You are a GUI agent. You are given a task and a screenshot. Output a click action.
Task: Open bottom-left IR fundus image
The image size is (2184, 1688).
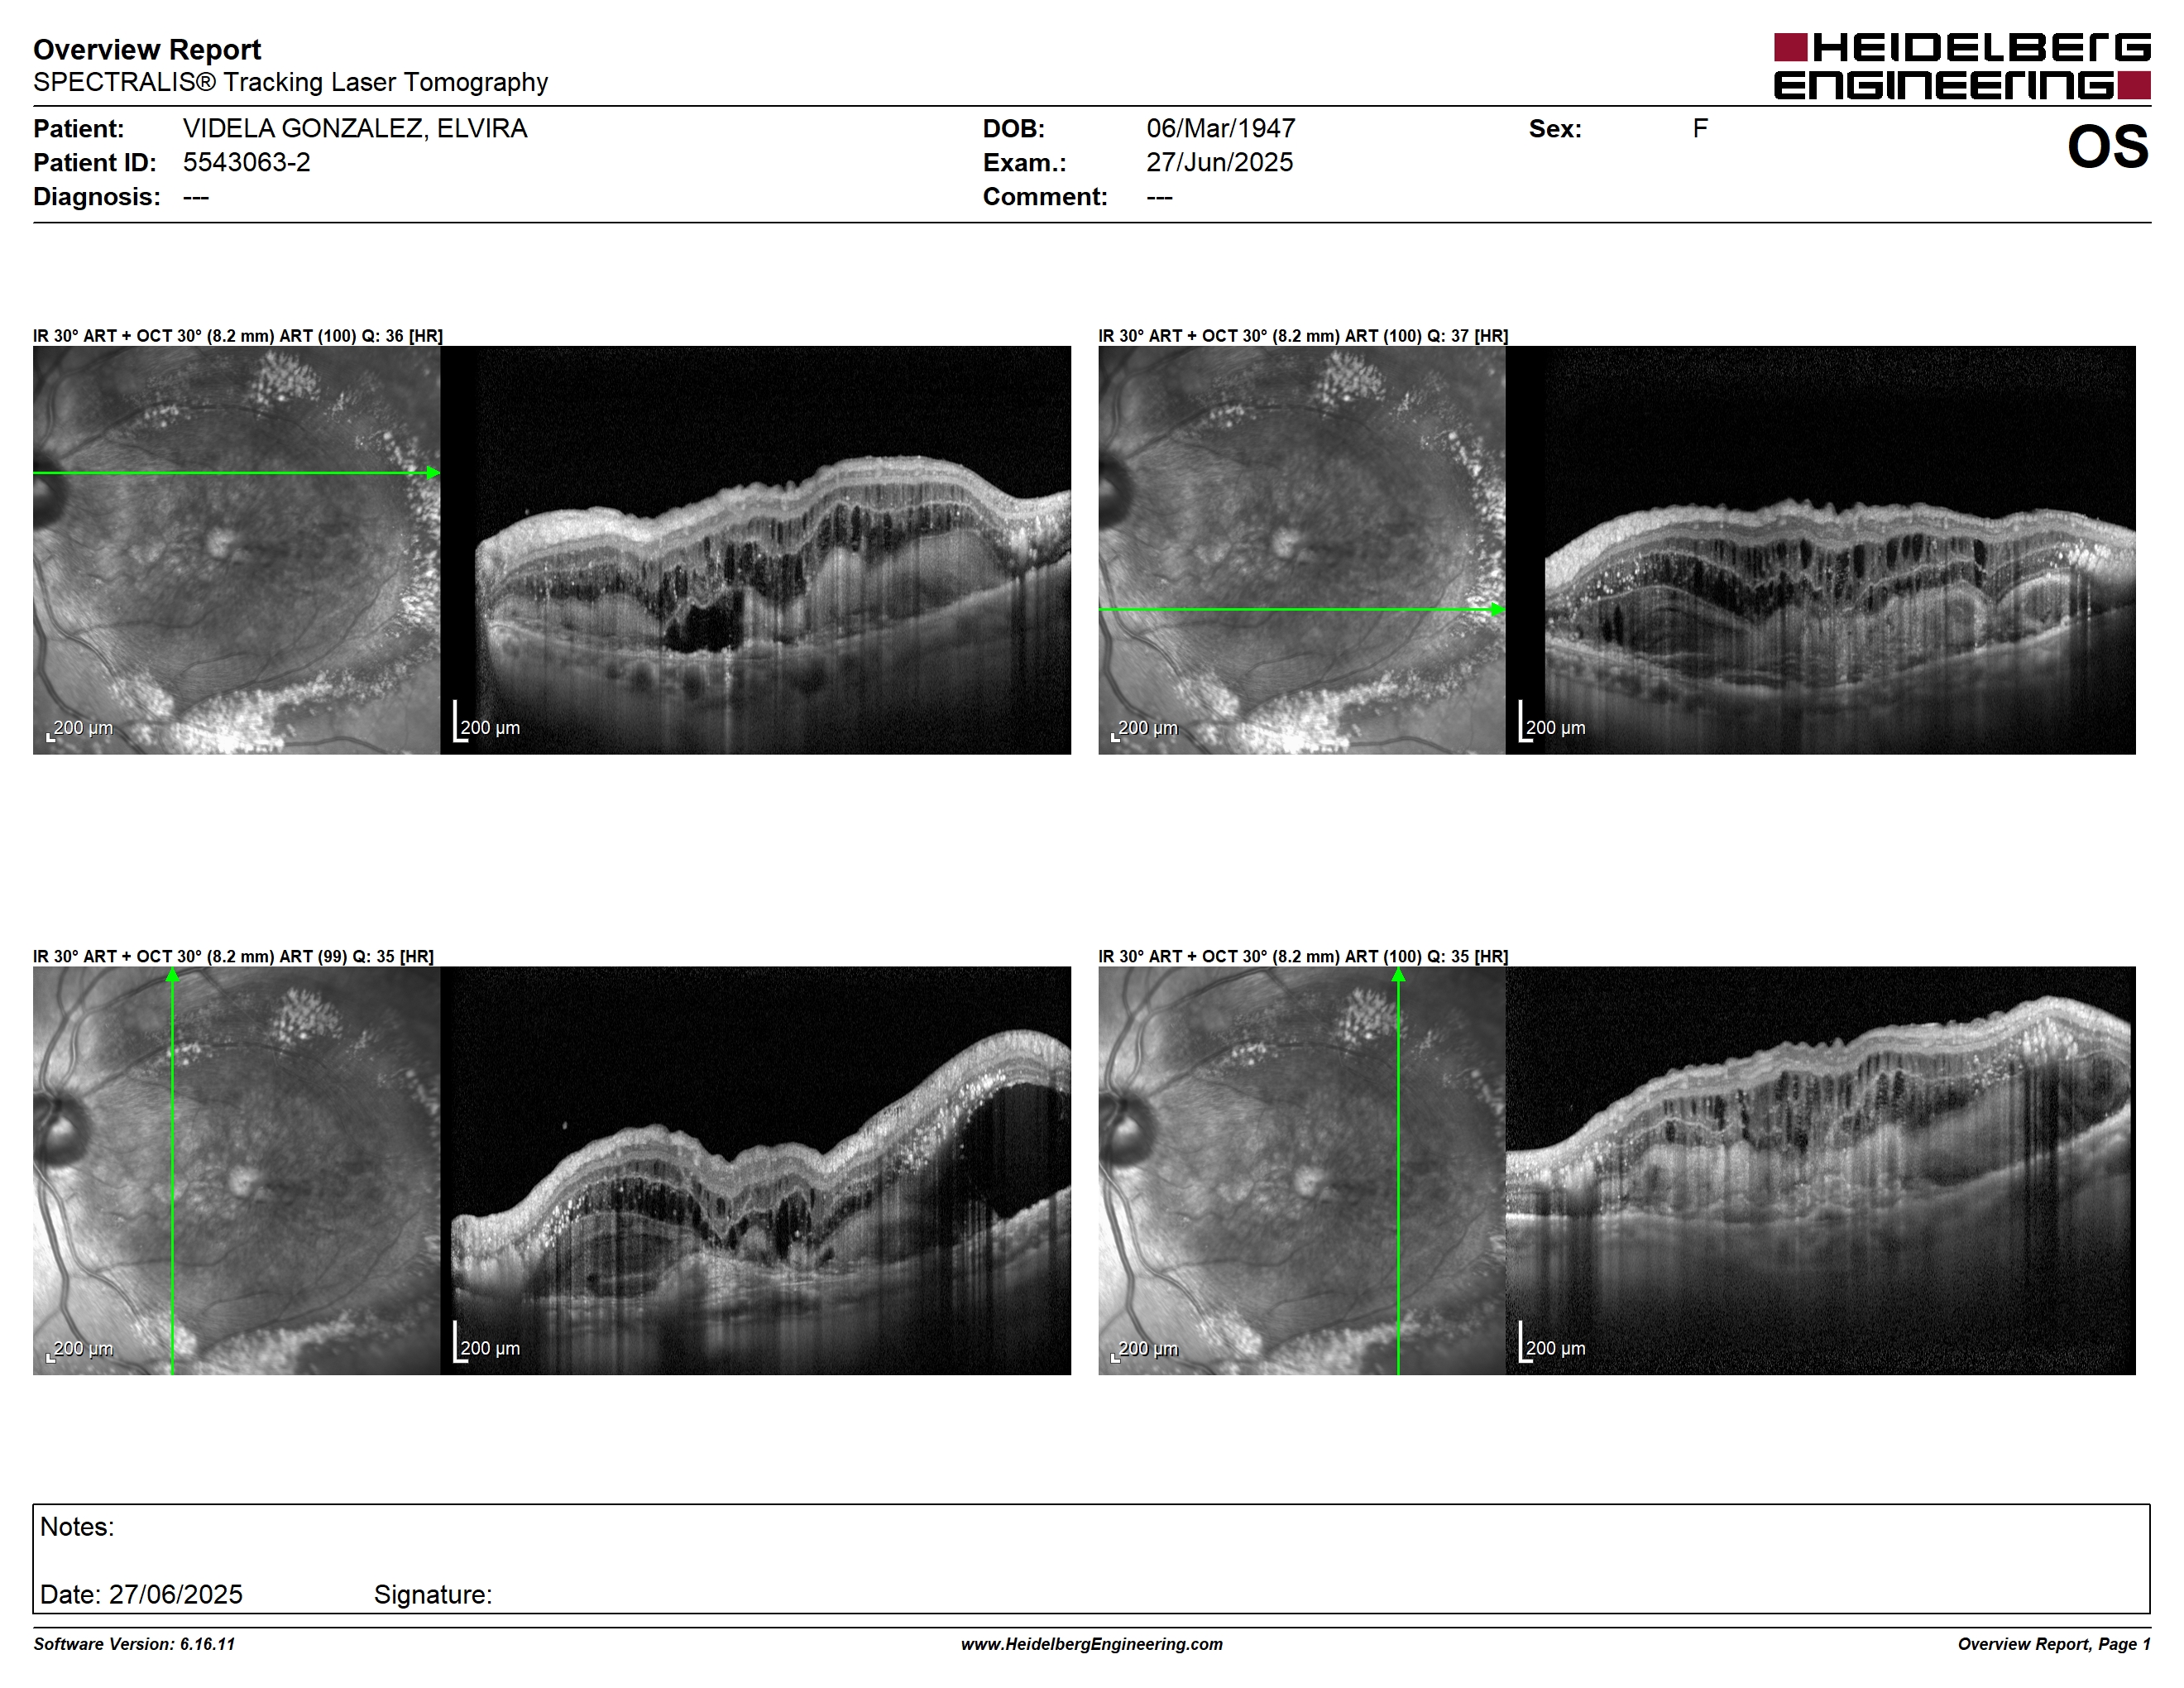pyautogui.click(x=236, y=1170)
